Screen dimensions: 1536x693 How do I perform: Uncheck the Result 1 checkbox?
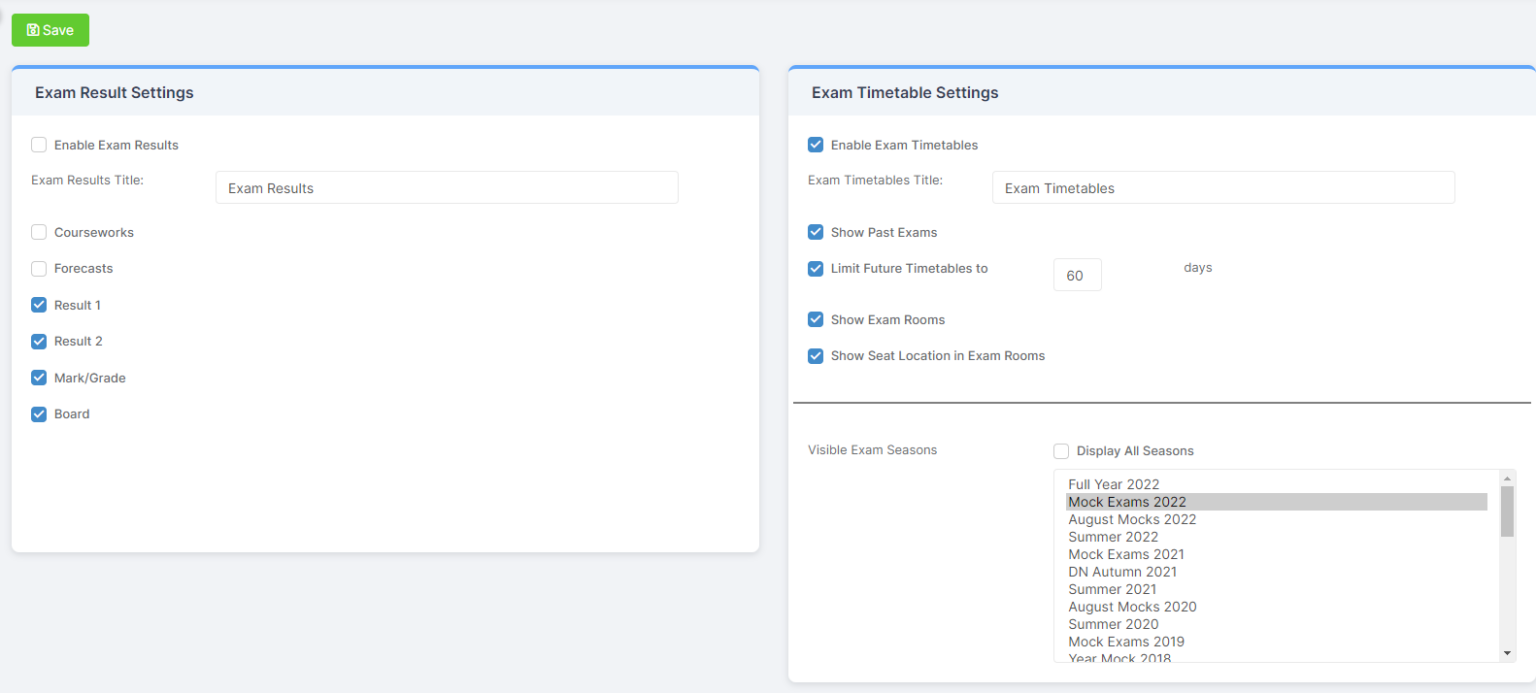click(38, 304)
